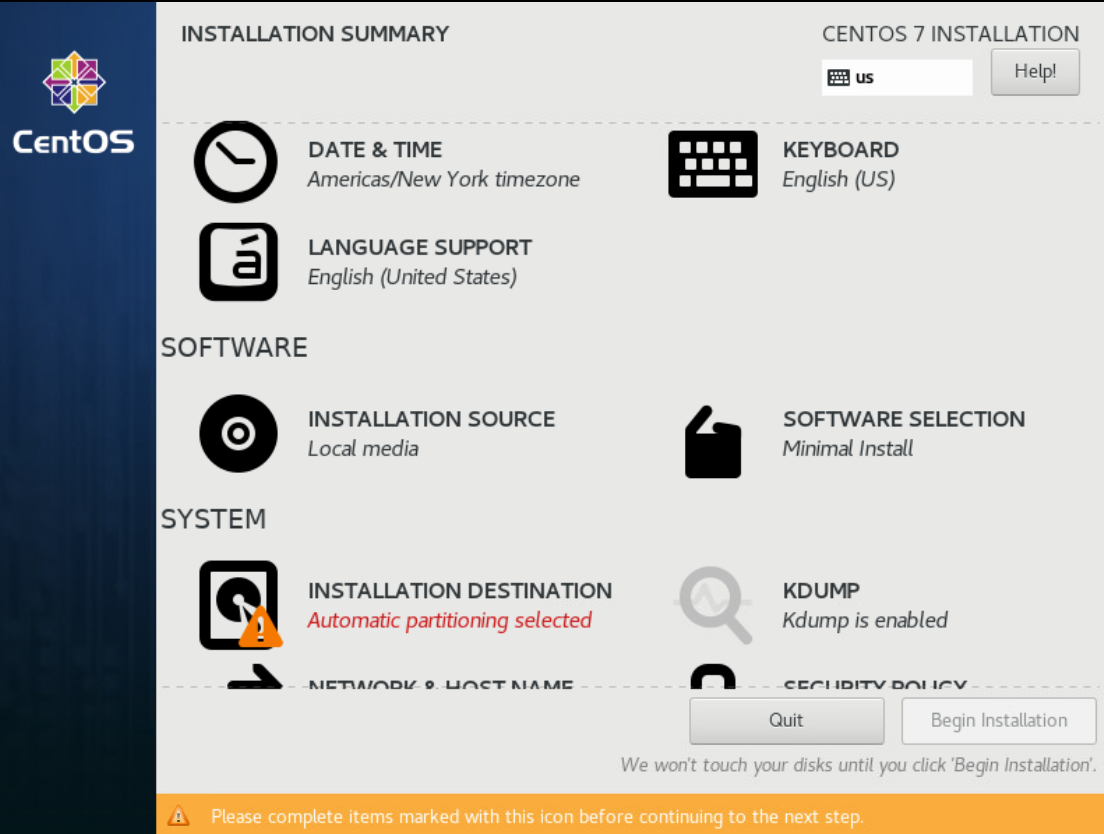Click the red 'Automatic partitioning selected' text

(450, 621)
